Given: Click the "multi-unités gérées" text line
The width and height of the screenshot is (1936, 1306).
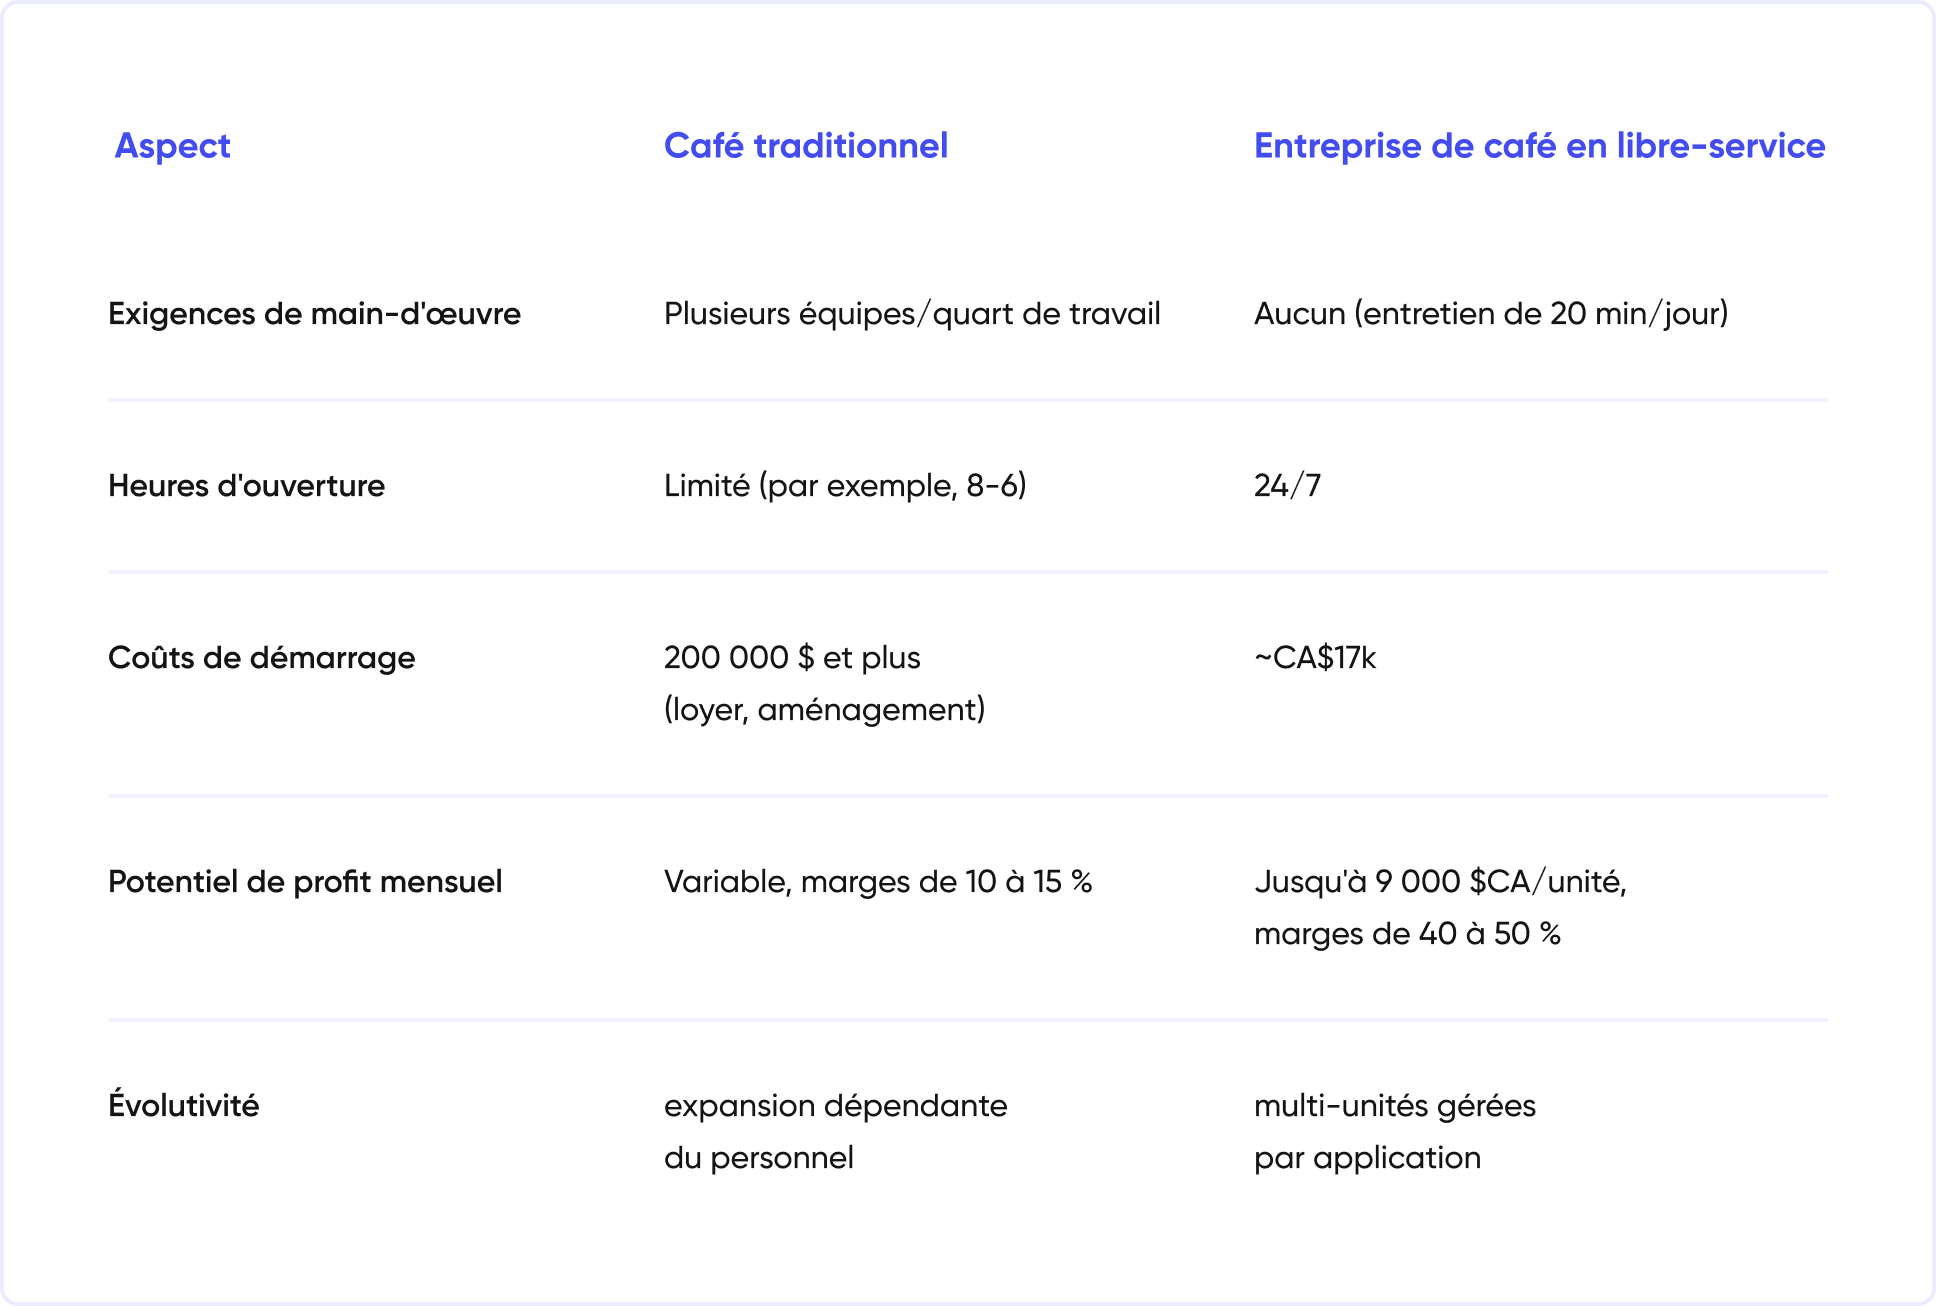Looking at the screenshot, I should tap(1394, 1106).
